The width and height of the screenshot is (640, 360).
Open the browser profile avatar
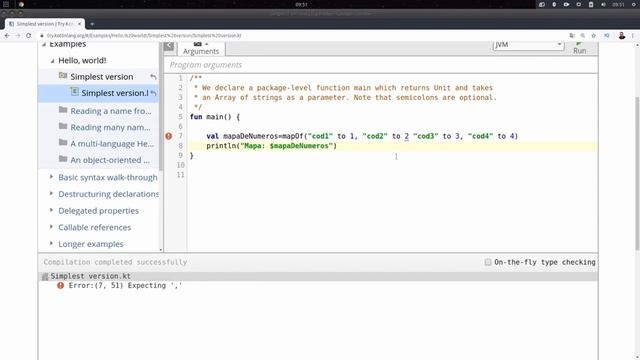pos(622,36)
